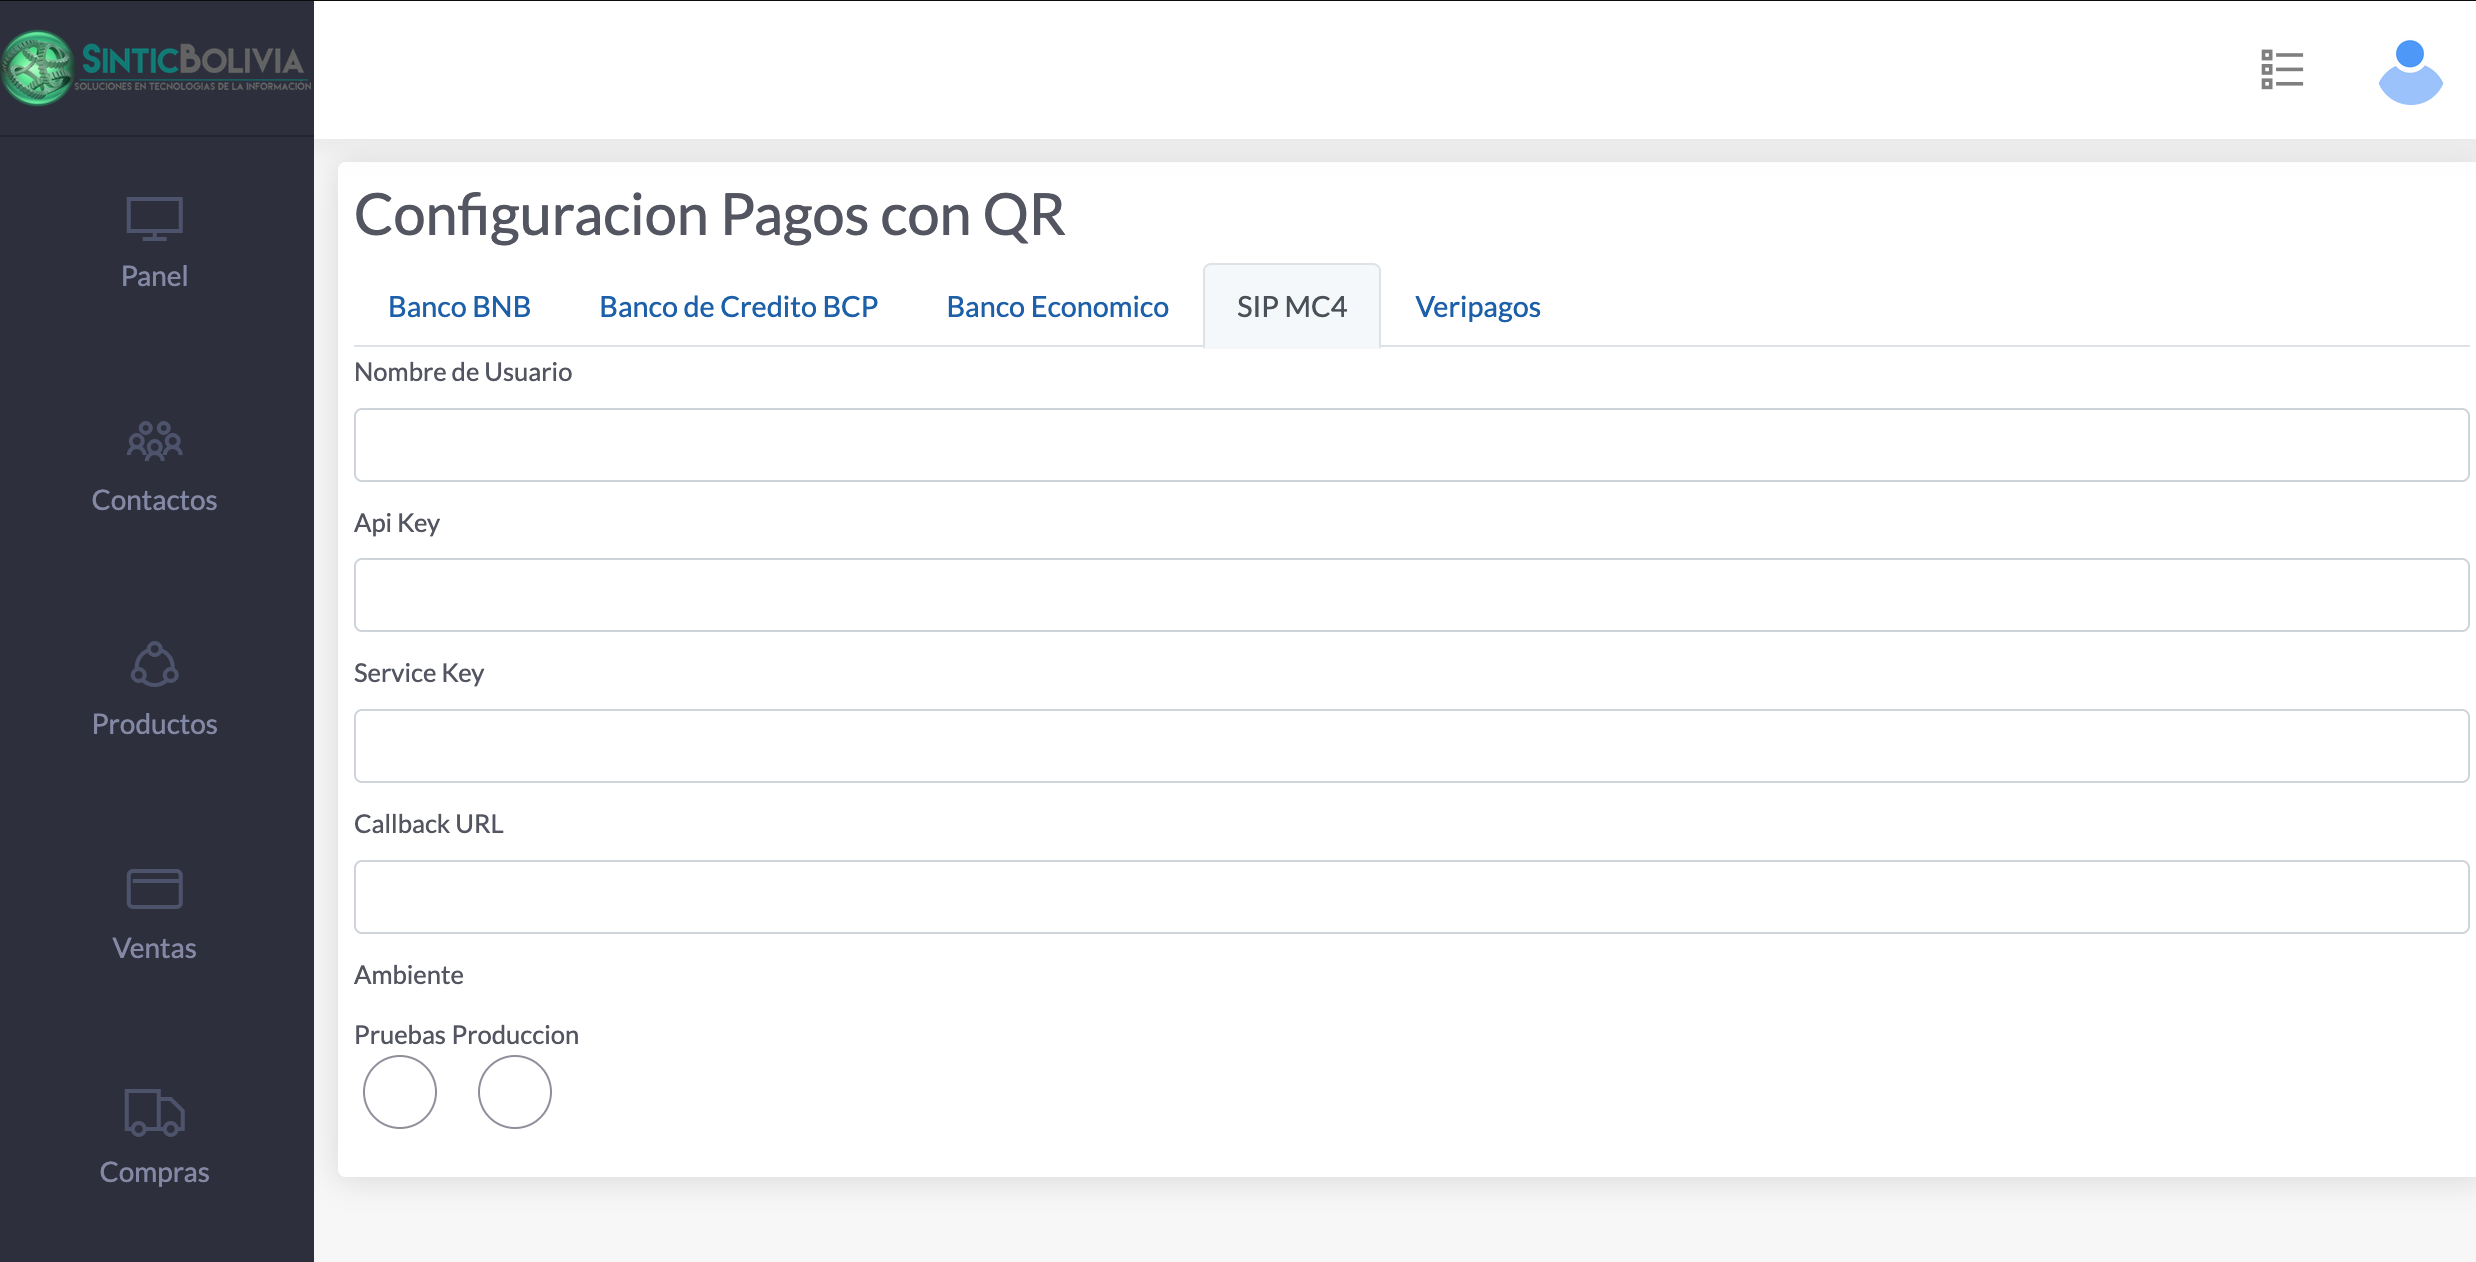
Task: Click the Contactos sidebar label
Action: (154, 500)
